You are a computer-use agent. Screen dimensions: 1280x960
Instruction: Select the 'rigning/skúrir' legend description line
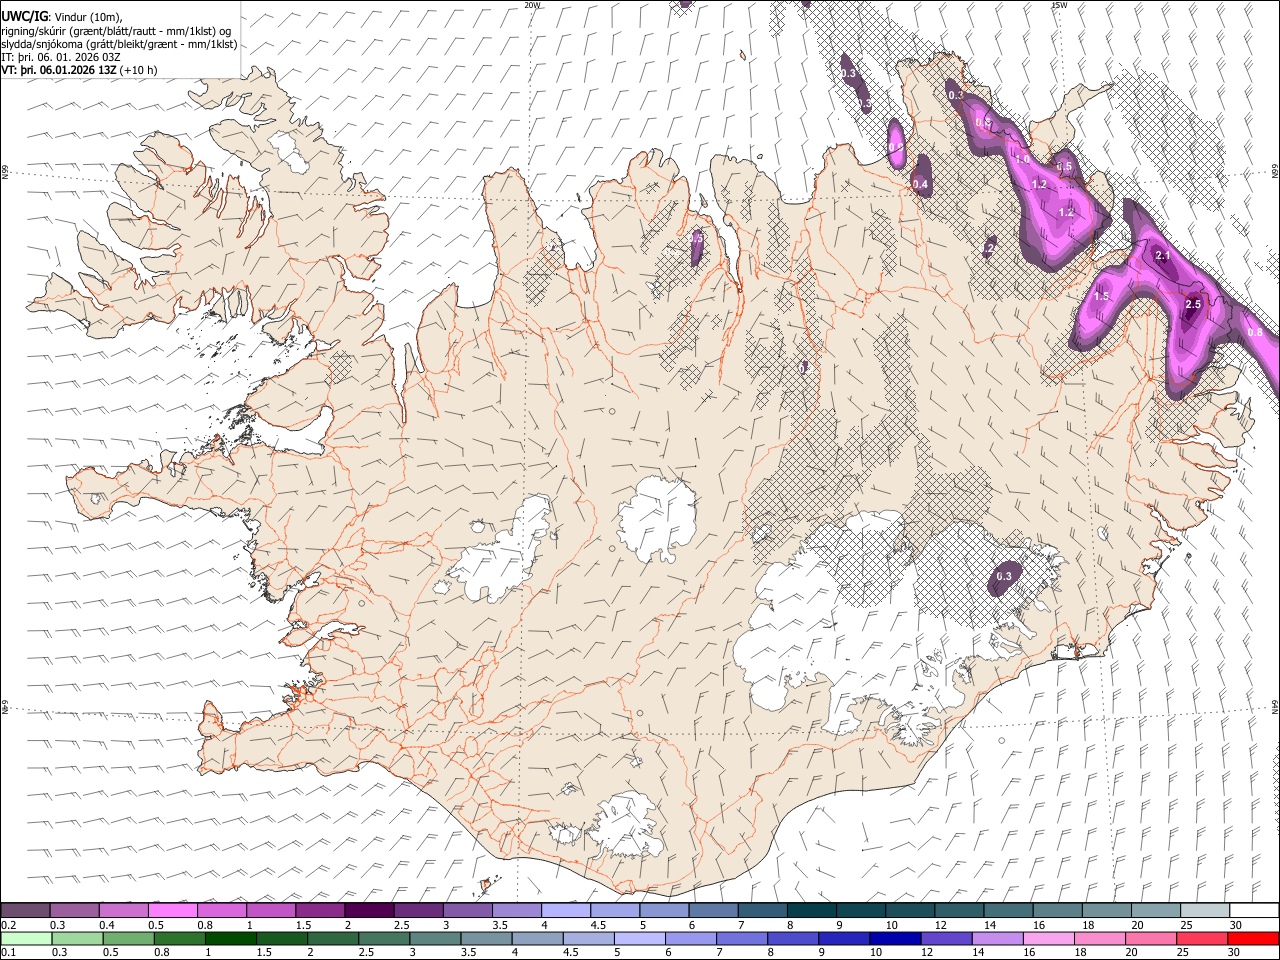click(x=117, y=31)
